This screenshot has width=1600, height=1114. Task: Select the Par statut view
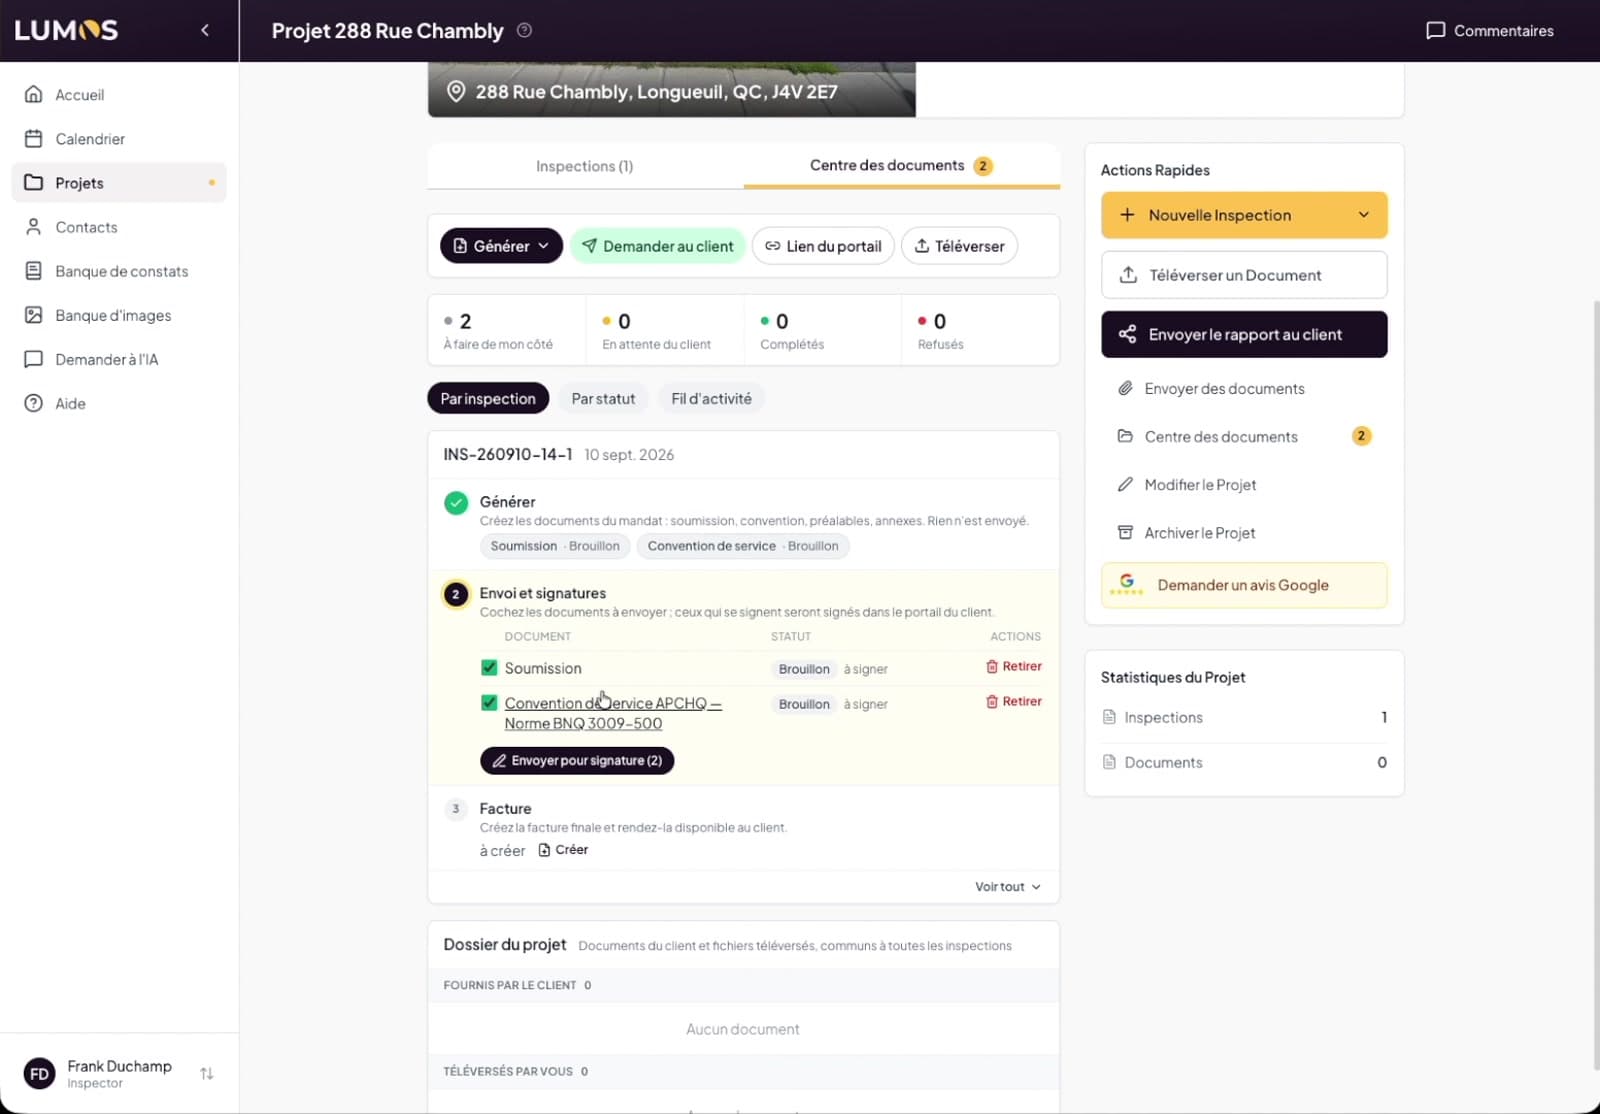click(x=603, y=398)
